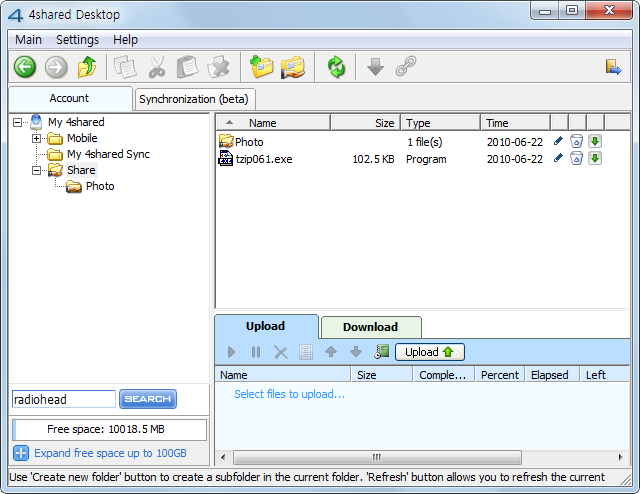This screenshot has width=640, height=494.
Task: Click the Percent column header in upload list
Action: pyautogui.click(x=500, y=375)
